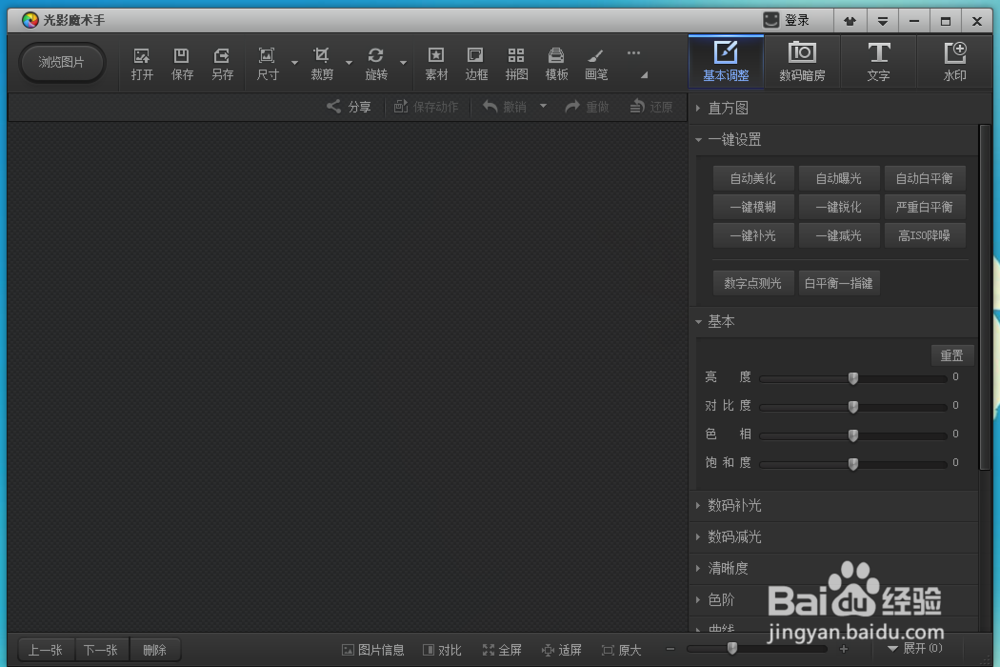Apply 一键锐化 one-click sharpen
This screenshot has height=667, width=1000.
click(x=839, y=207)
